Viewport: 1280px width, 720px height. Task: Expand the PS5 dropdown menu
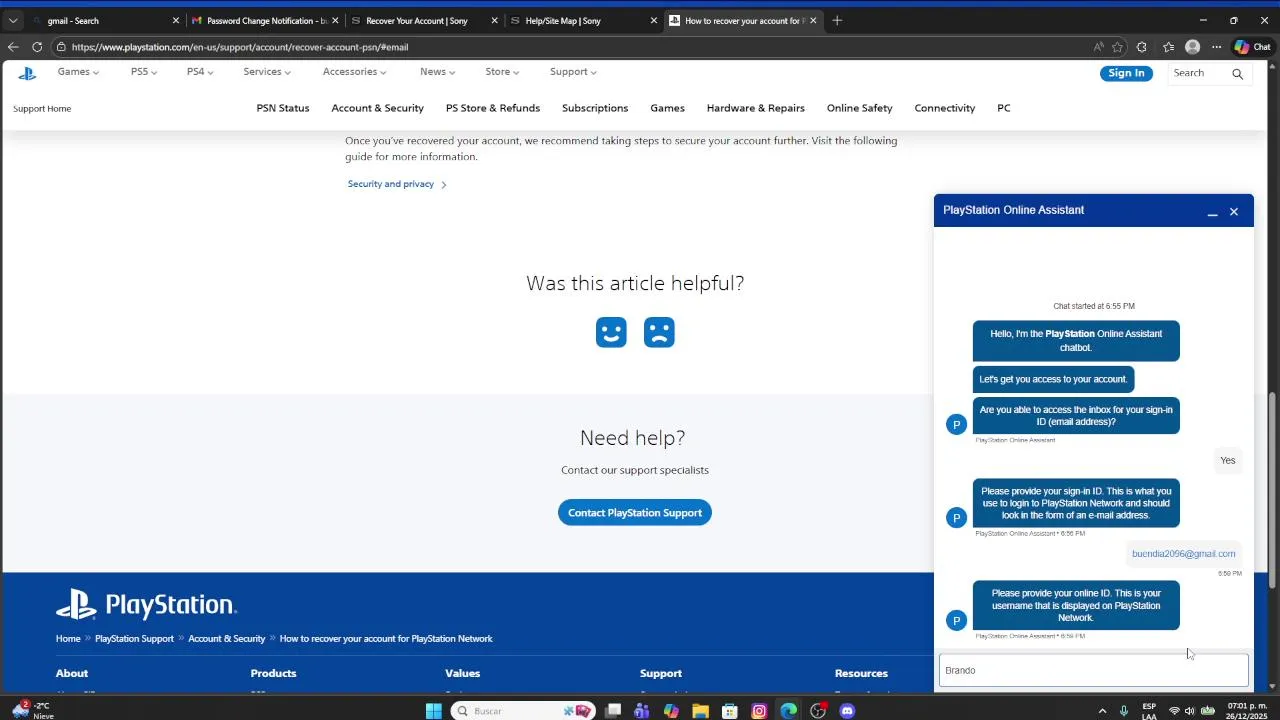(x=144, y=72)
